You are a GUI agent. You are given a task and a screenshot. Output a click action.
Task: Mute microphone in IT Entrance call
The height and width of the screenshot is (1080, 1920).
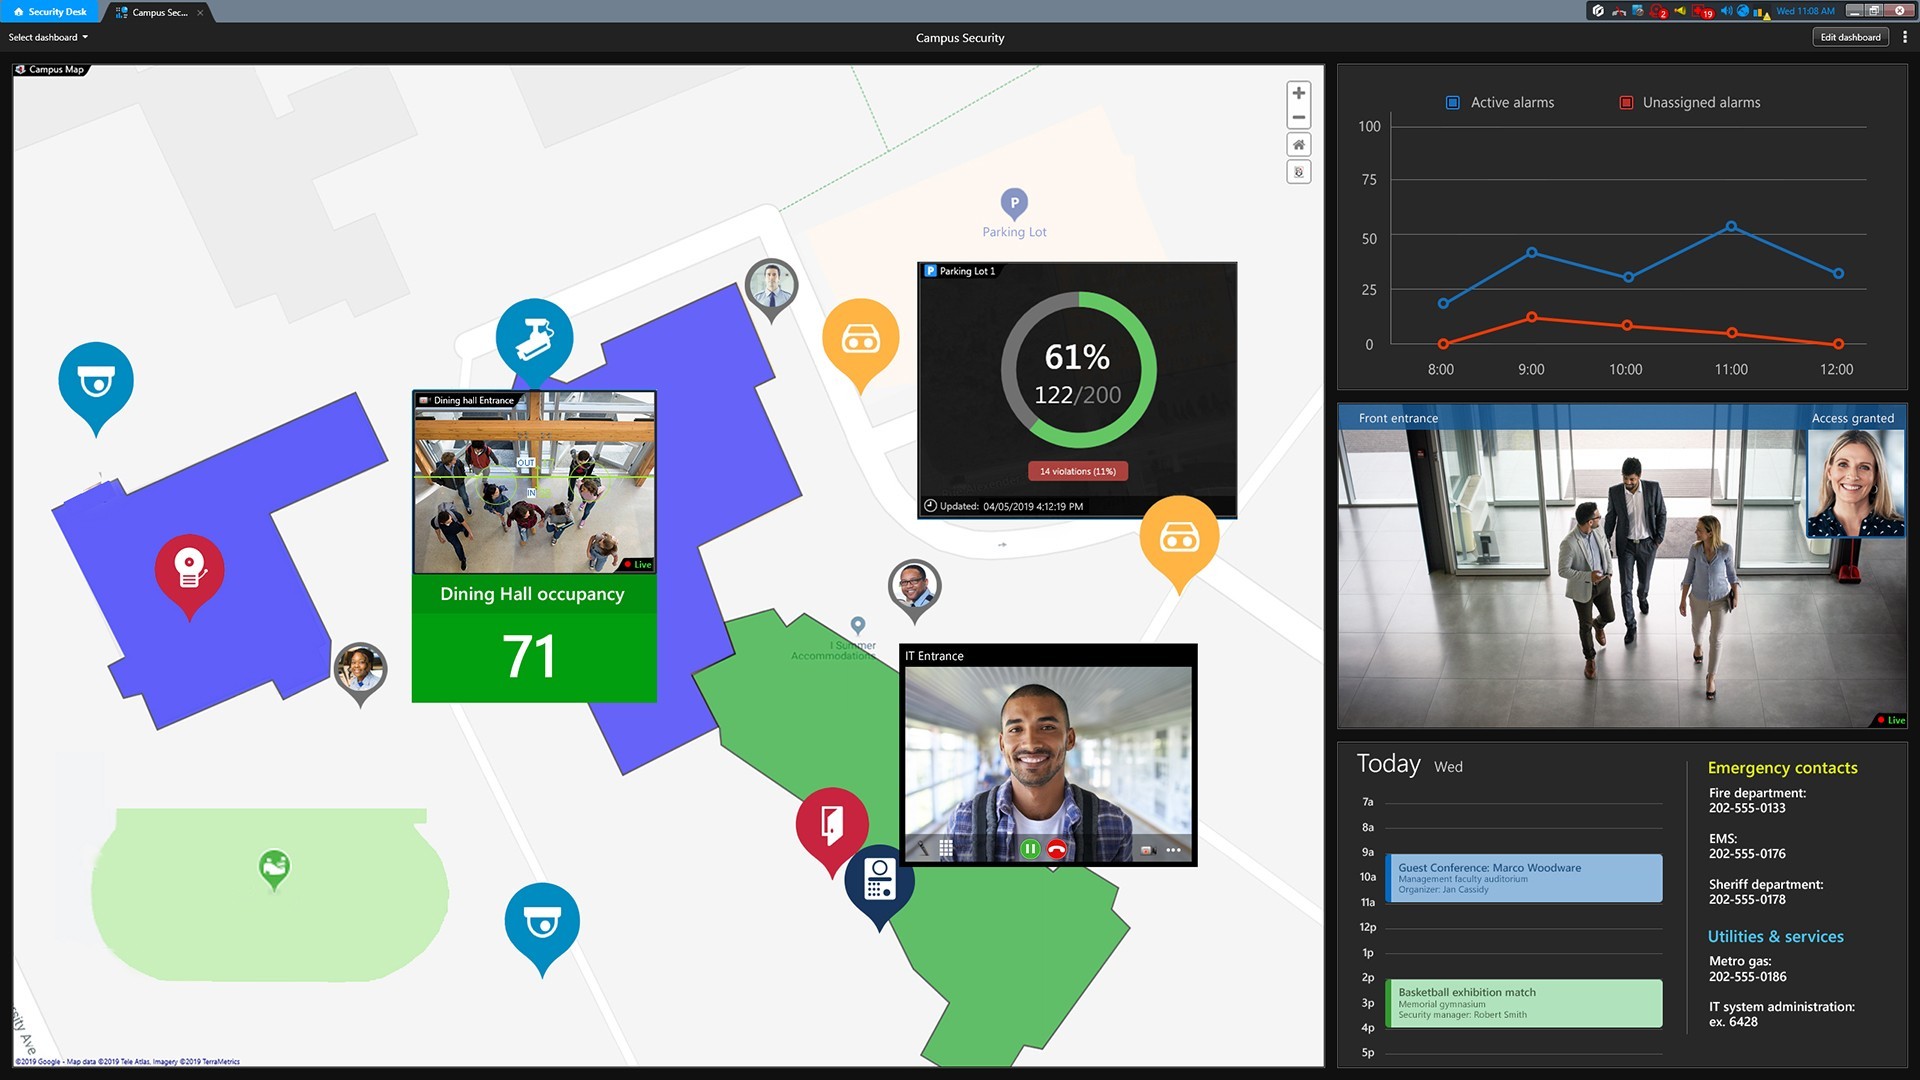(x=922, y=849)
